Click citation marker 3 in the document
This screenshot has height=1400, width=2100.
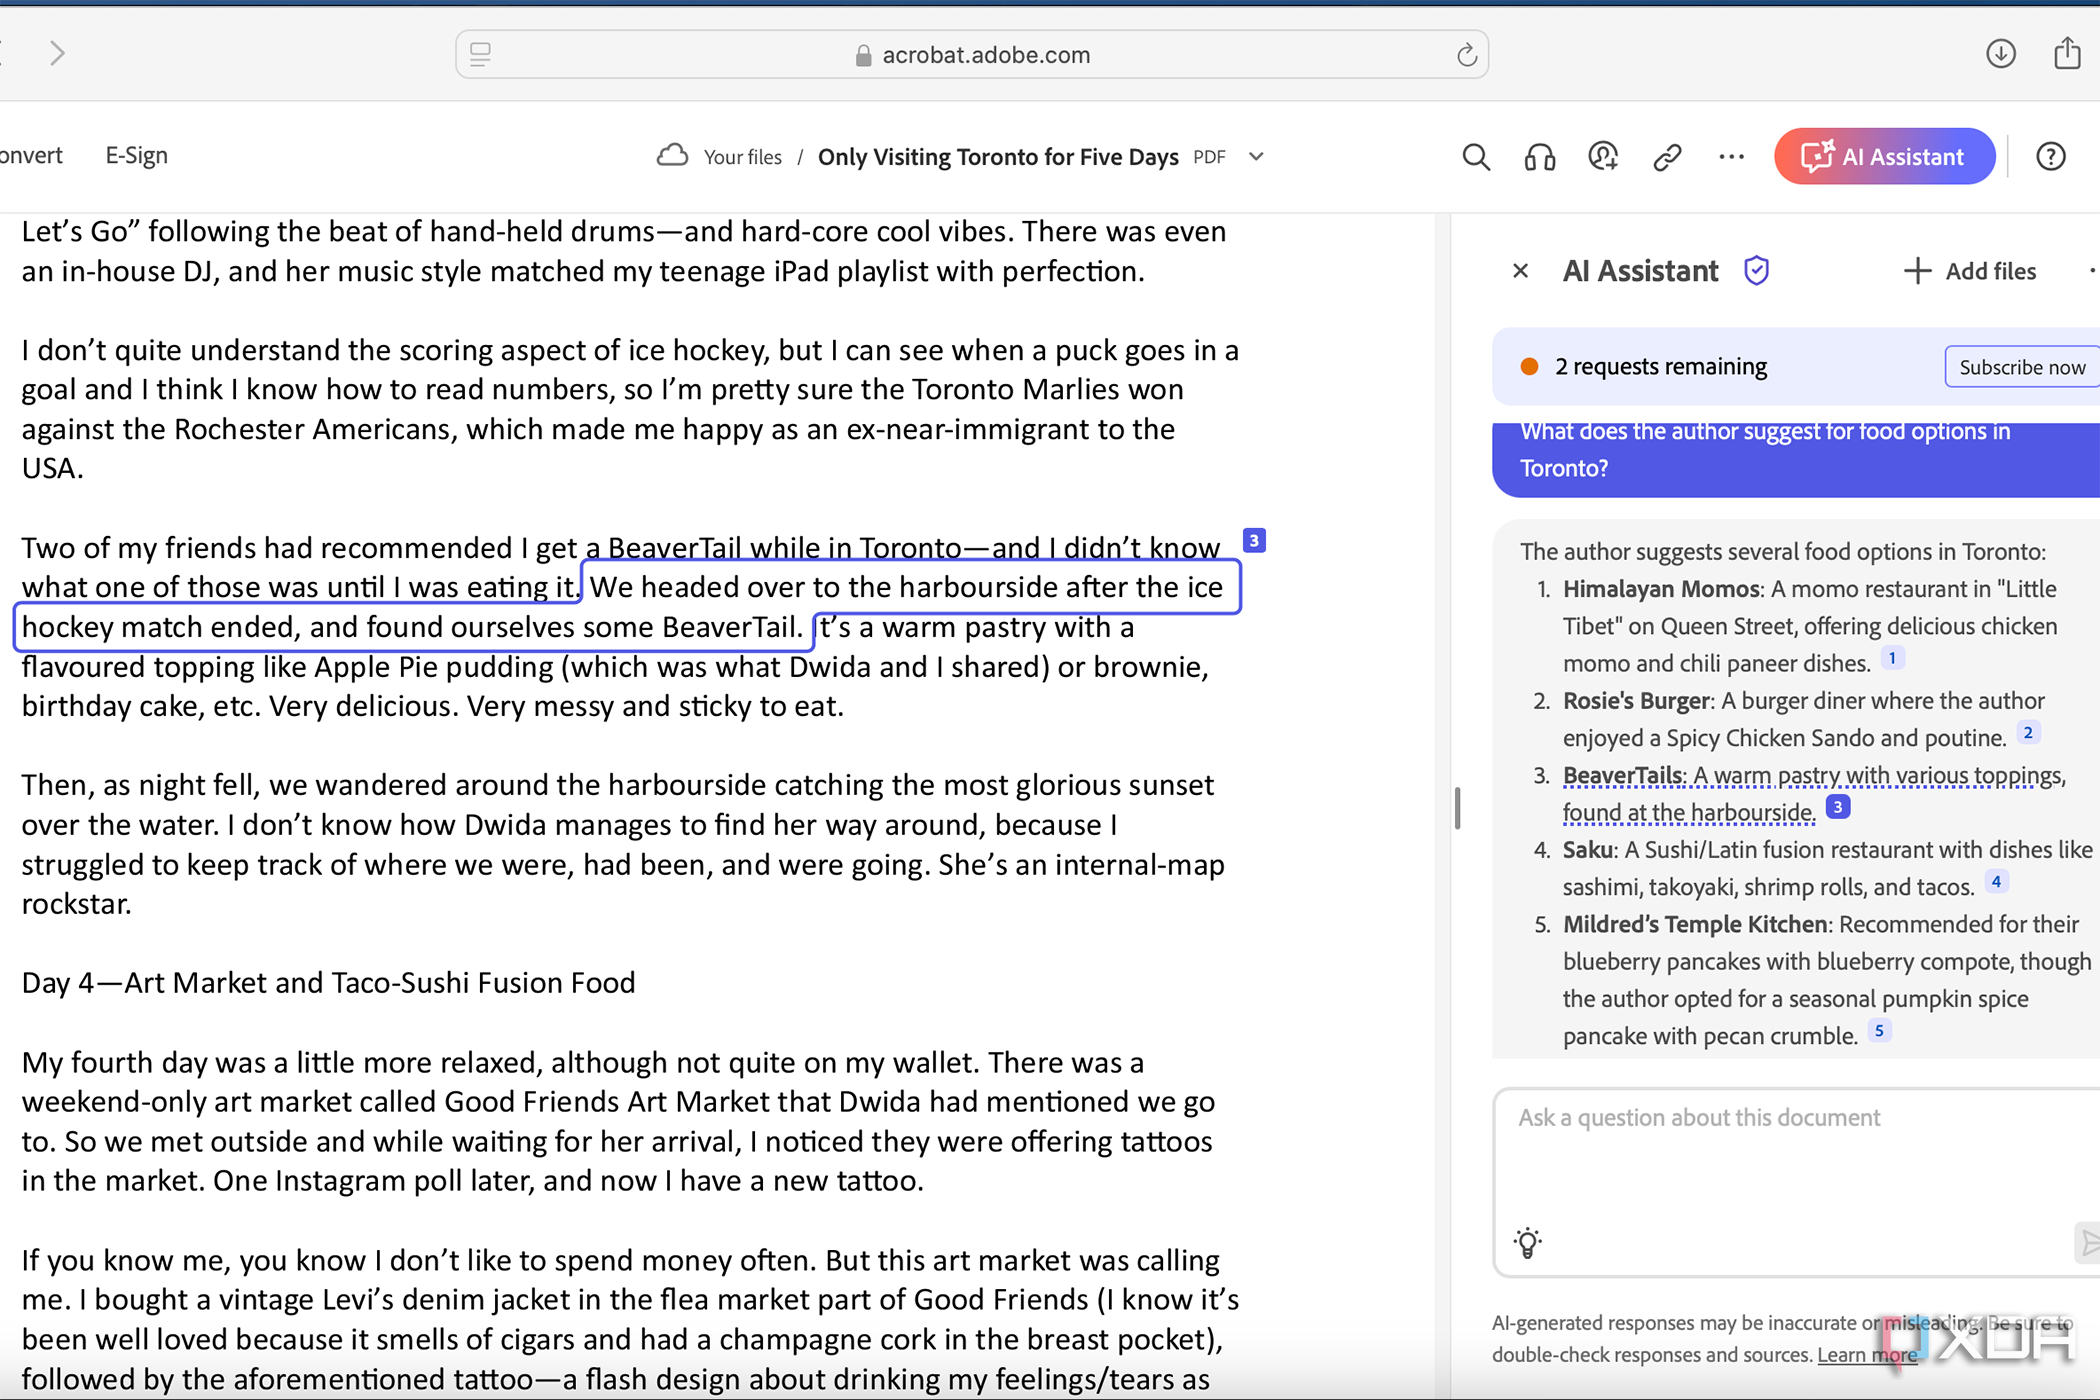[x=1254, y=540]
